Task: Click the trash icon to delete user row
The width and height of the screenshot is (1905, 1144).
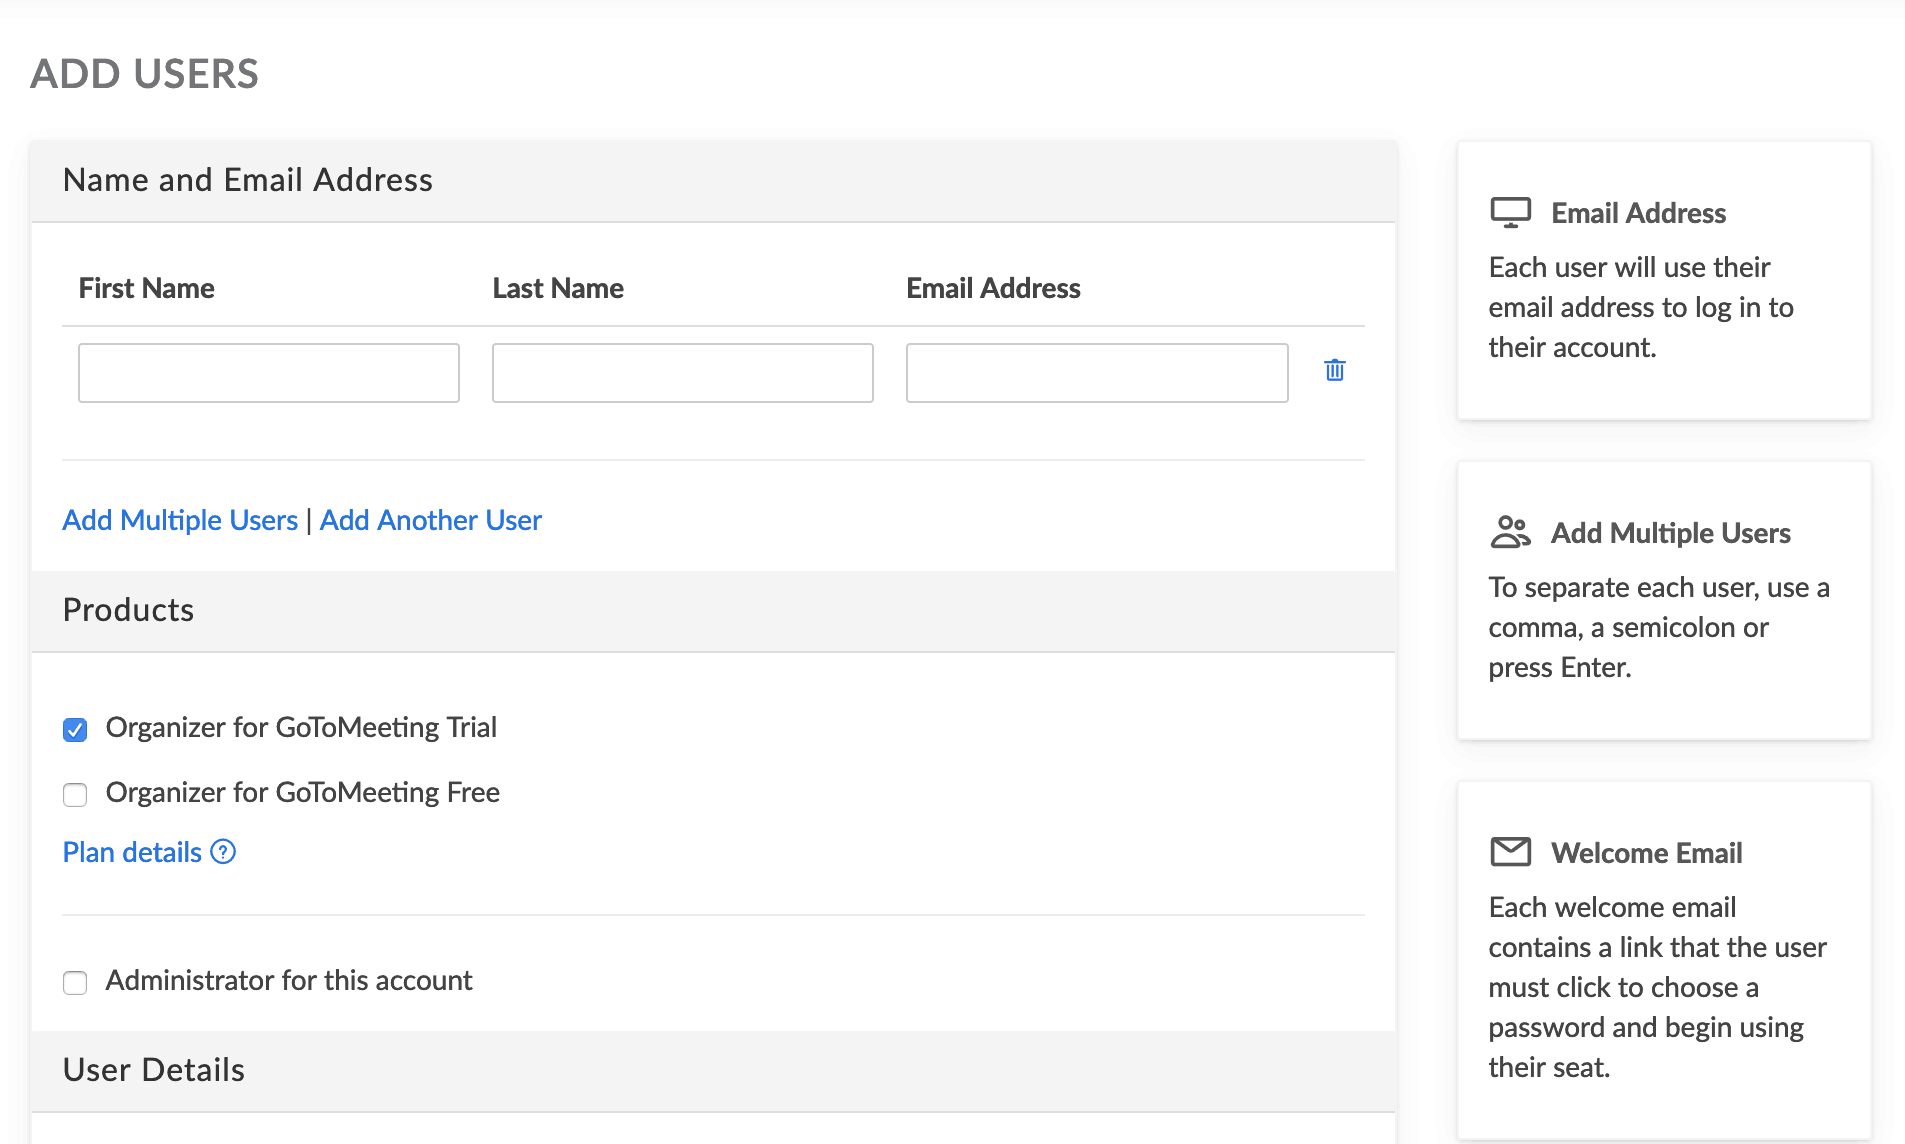Action: 1334,371
